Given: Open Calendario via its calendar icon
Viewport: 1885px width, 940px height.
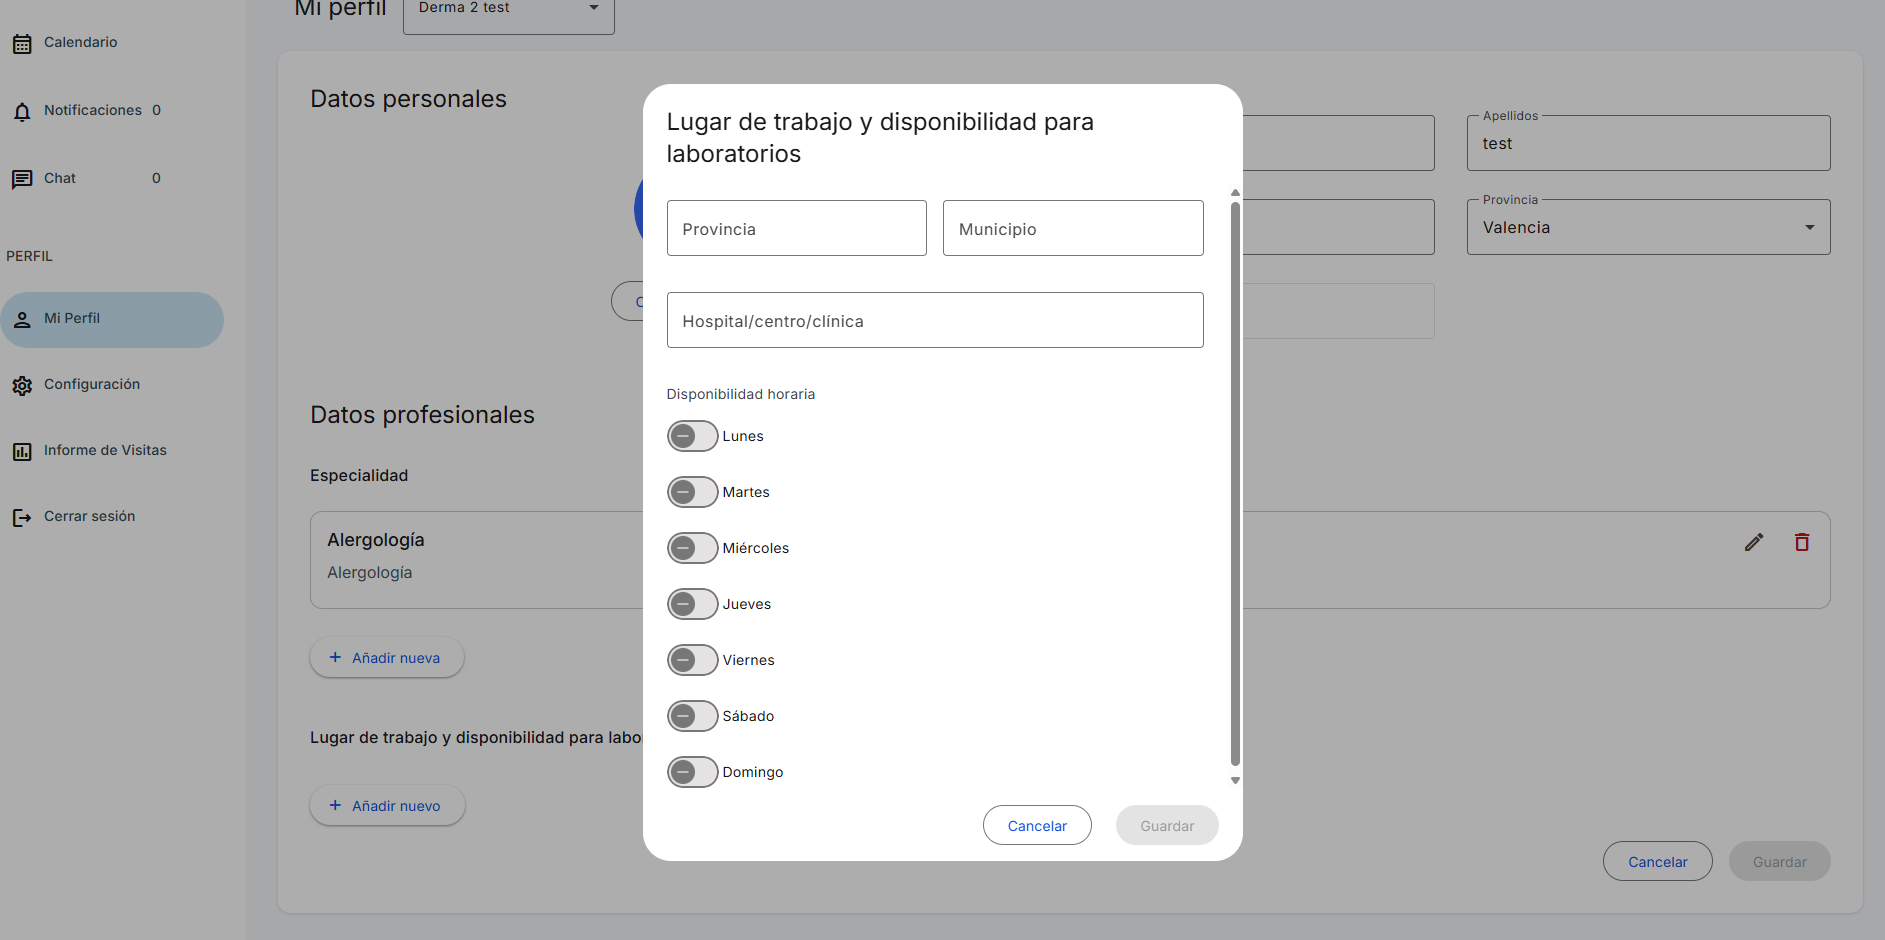Looking at the screenshot, I should coord(22,44).
